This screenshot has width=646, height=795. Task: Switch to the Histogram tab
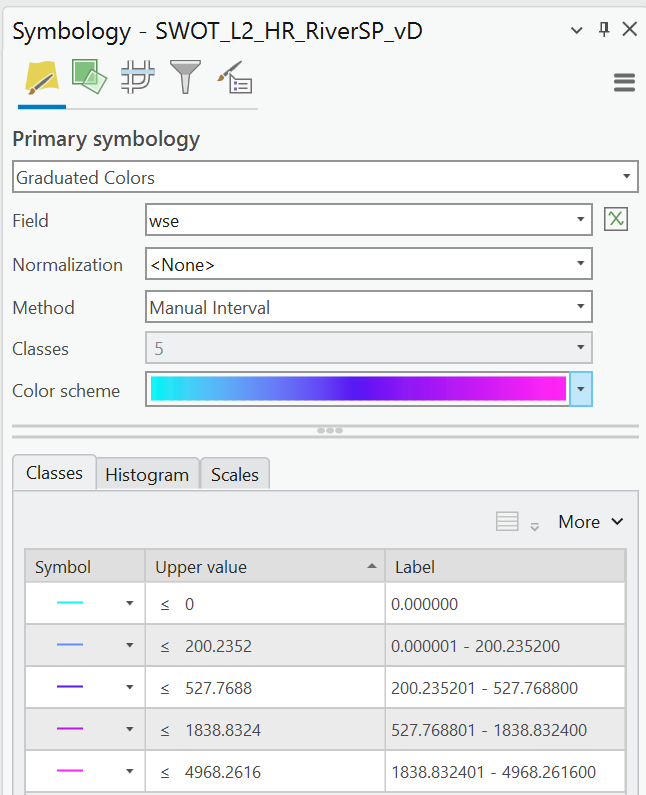click(x=147, y=475)
